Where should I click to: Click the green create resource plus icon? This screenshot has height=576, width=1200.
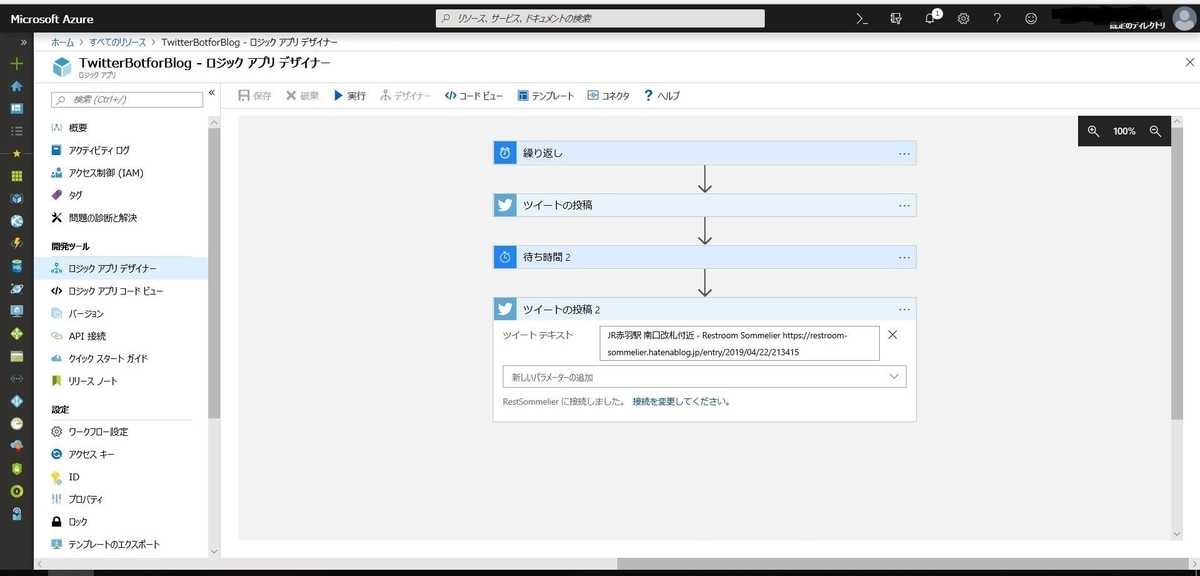[x=16, y=63]
